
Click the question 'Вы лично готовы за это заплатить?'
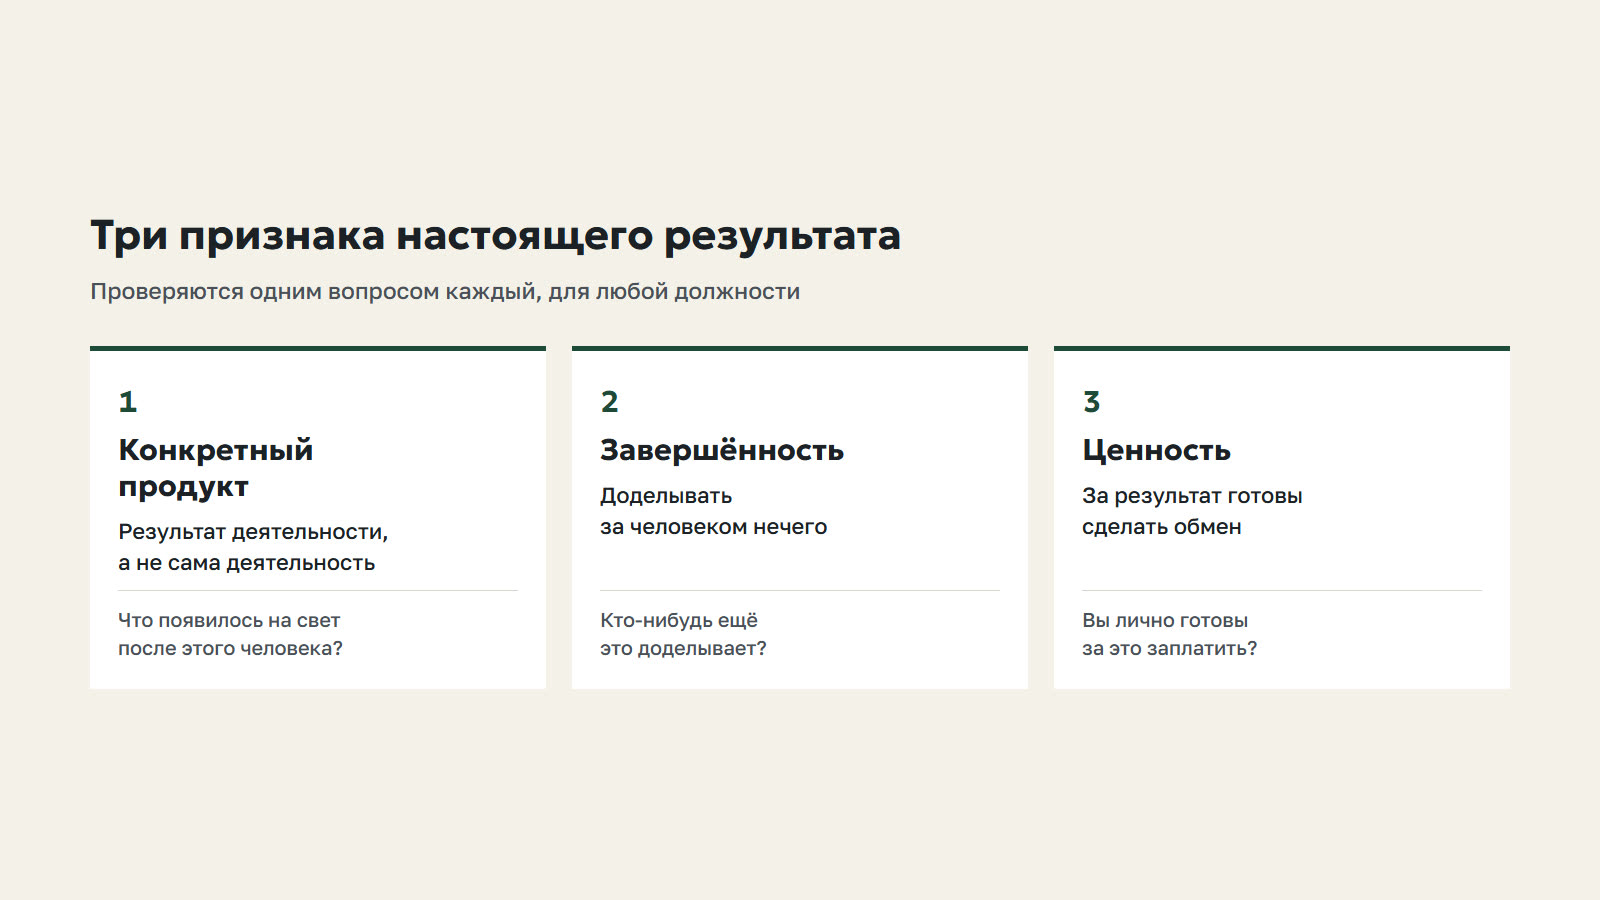pos(1169,634)
